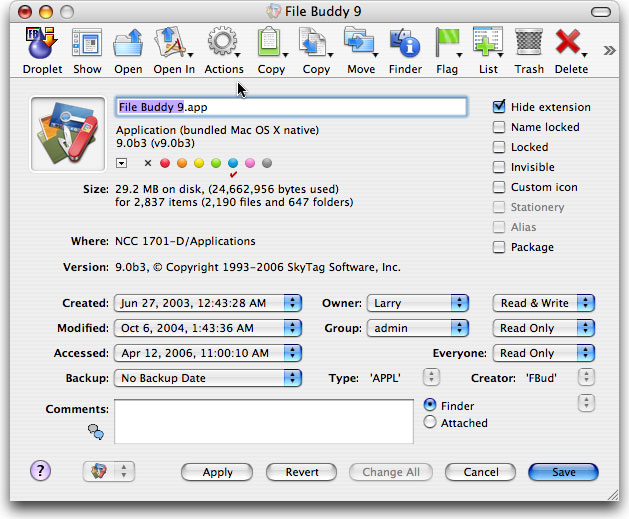Click inside the Comments text box

[264, 422]
